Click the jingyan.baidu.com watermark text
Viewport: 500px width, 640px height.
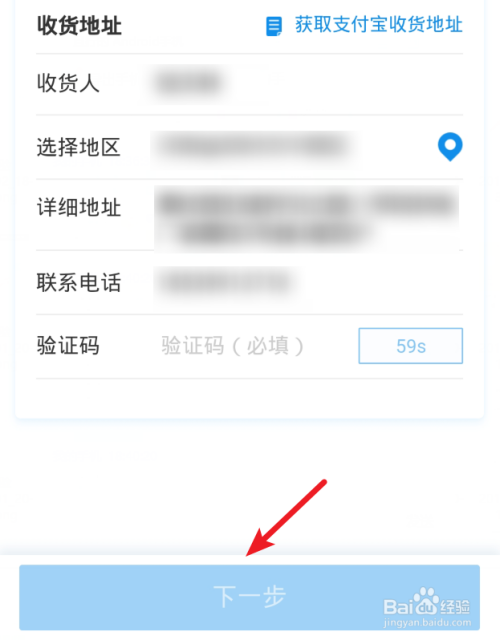tap(427, 623)
